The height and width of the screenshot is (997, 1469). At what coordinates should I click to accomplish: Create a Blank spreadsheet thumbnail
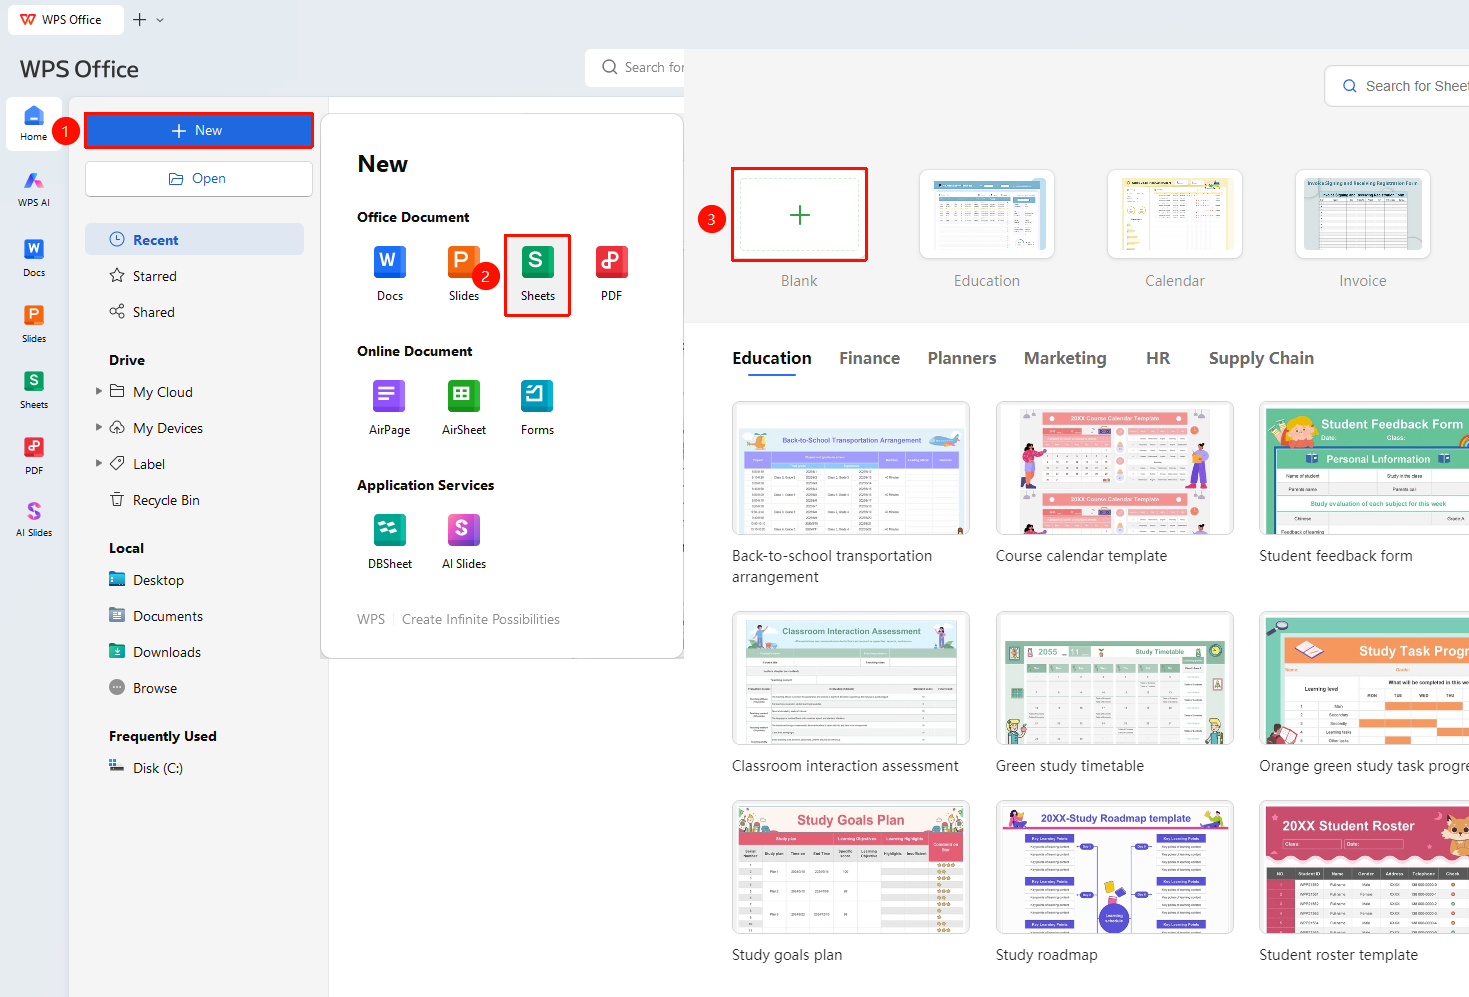tap(799, 215)
